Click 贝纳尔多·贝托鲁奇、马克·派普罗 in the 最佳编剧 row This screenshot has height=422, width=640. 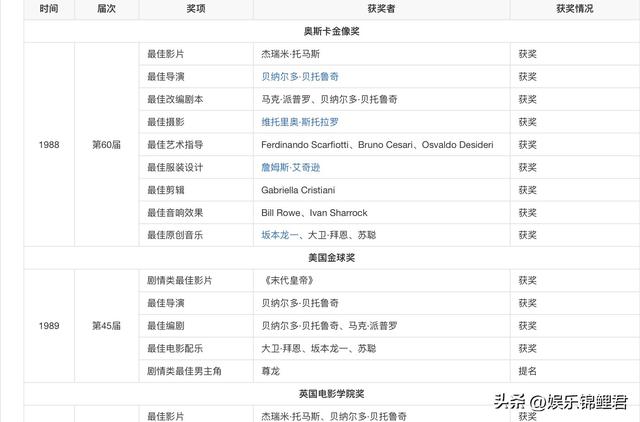click(329, 326)
